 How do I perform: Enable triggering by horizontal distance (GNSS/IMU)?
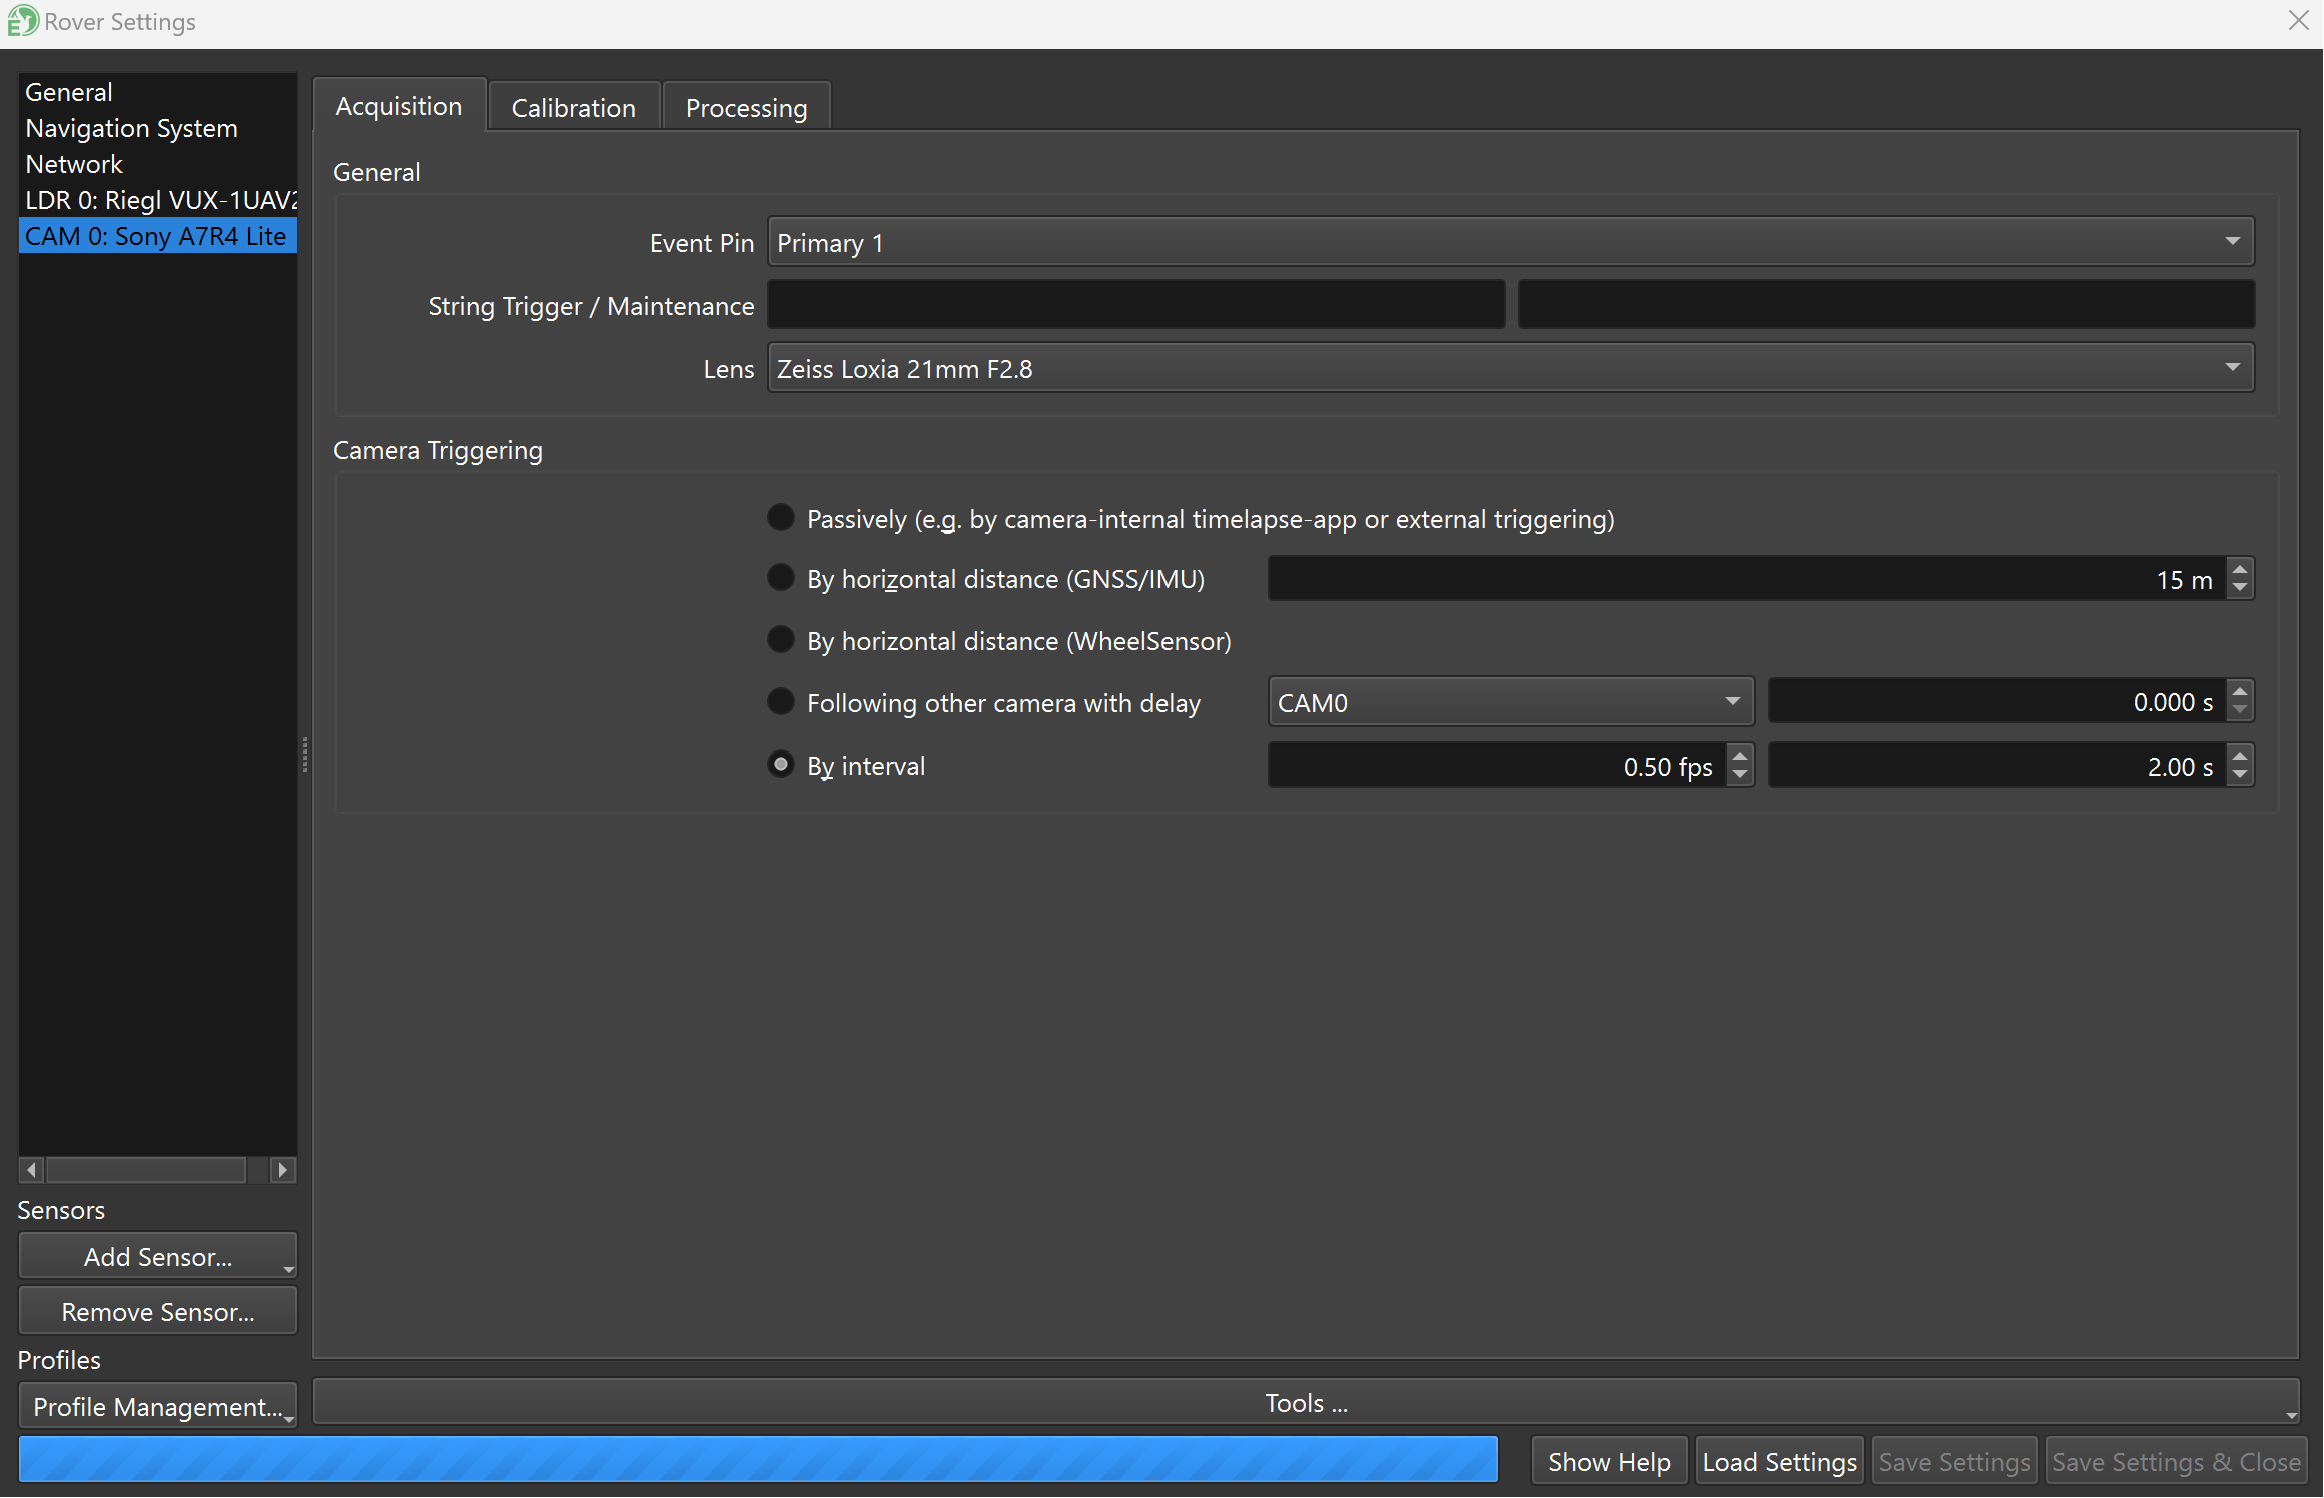tap(781, 578)
